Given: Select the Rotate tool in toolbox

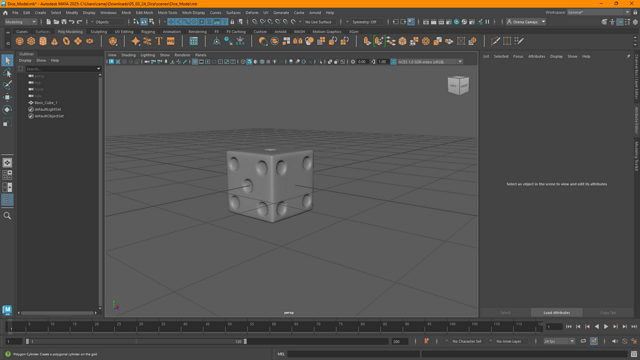Looking at the screenshot, I should click(7, 109).
